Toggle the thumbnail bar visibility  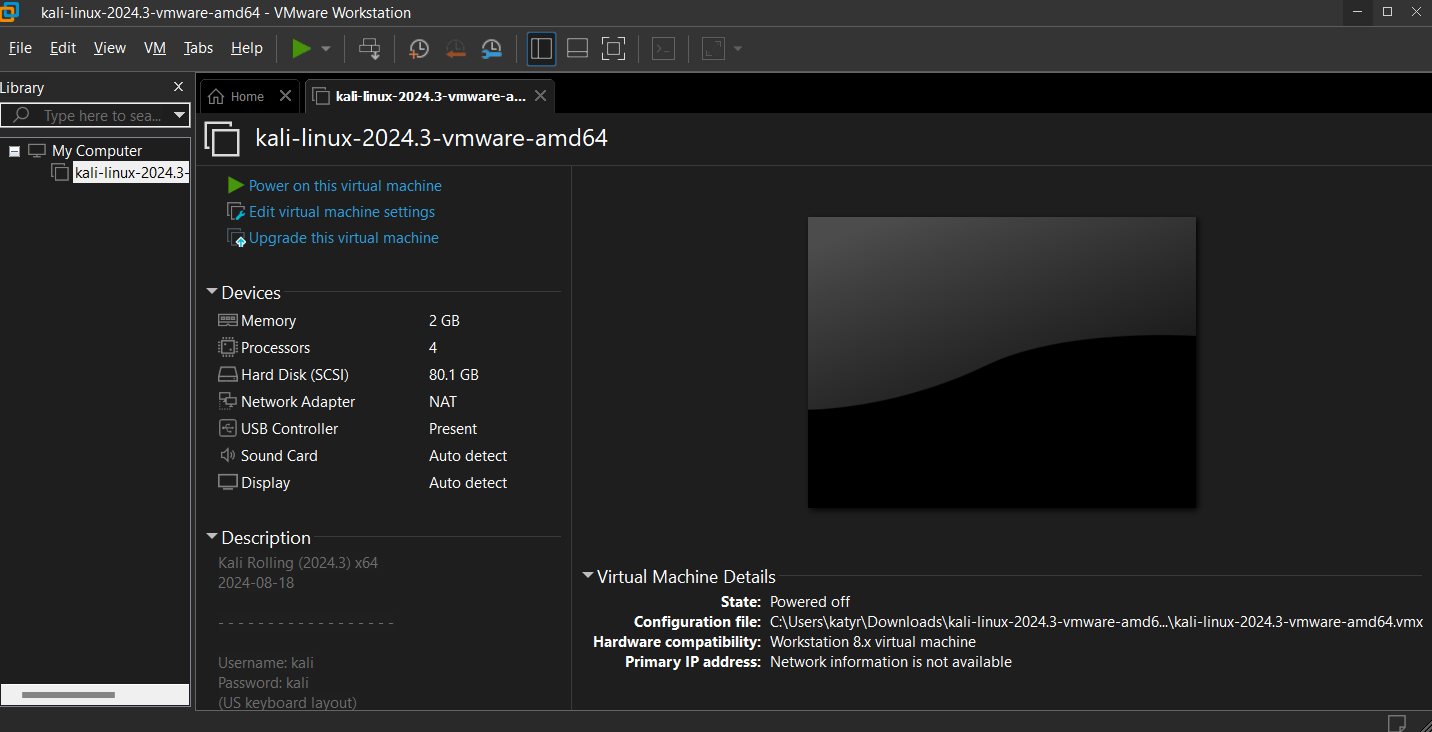pyautogui.click(x=577, y=48)
